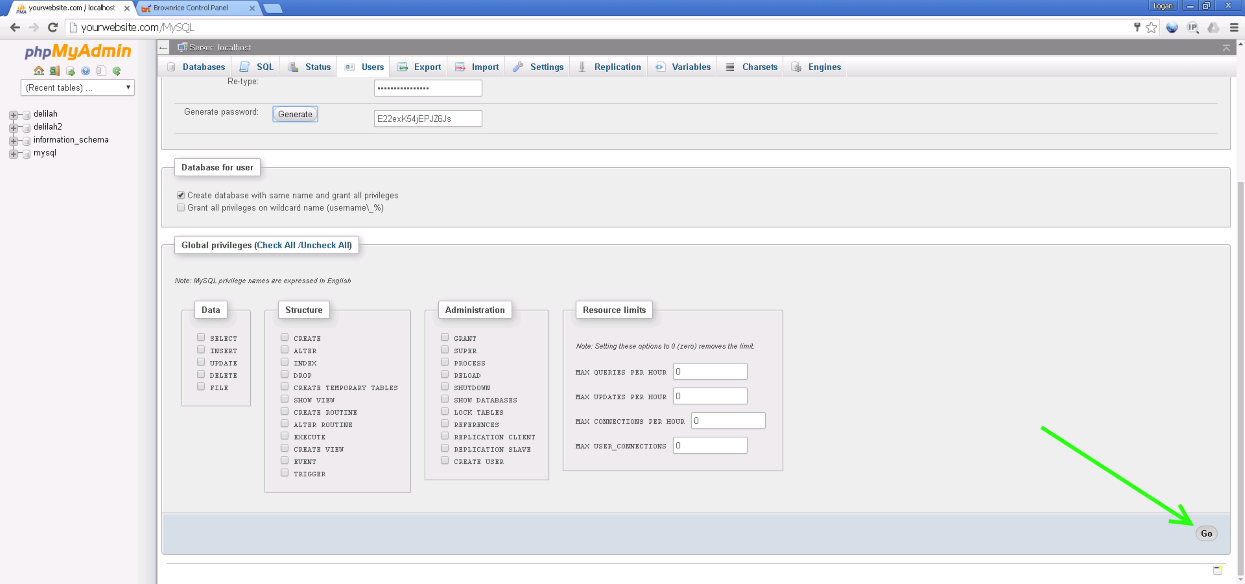Viewport: 1245px width, 584px height.
Task: Reload navigation panel green refresh icon
Action: click(116, 71)
